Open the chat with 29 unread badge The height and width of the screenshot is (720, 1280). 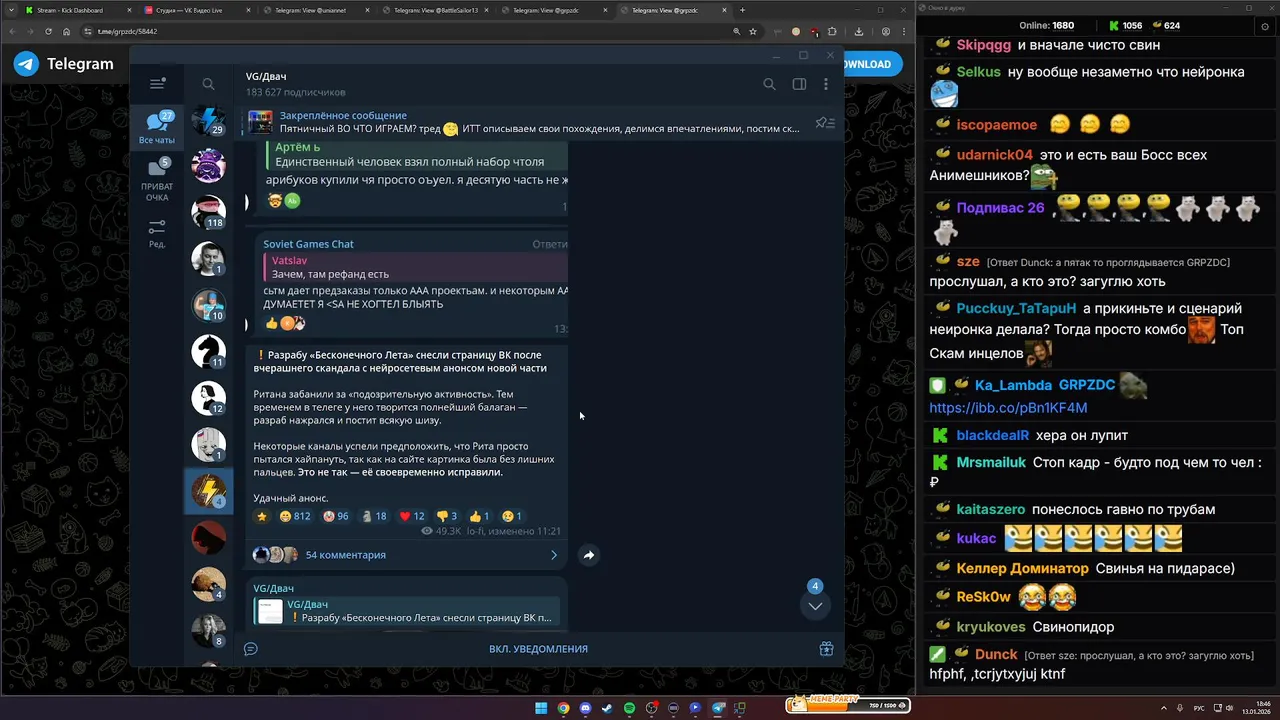209,120
